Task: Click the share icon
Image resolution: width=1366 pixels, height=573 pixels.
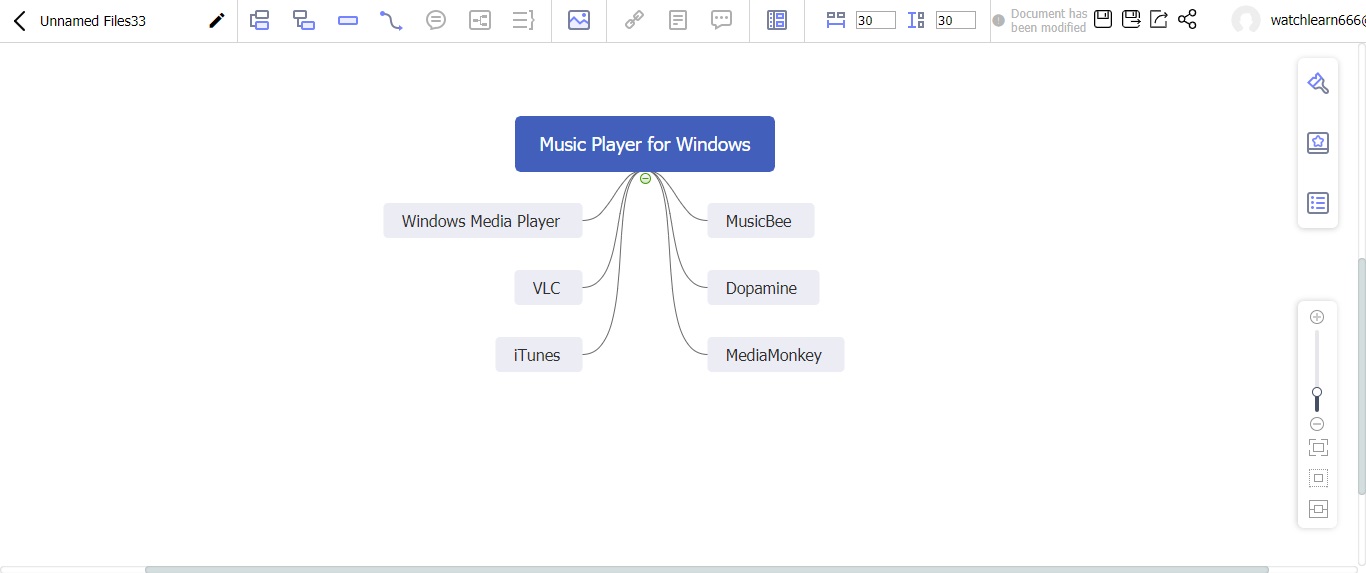Action: point(1187,19)
